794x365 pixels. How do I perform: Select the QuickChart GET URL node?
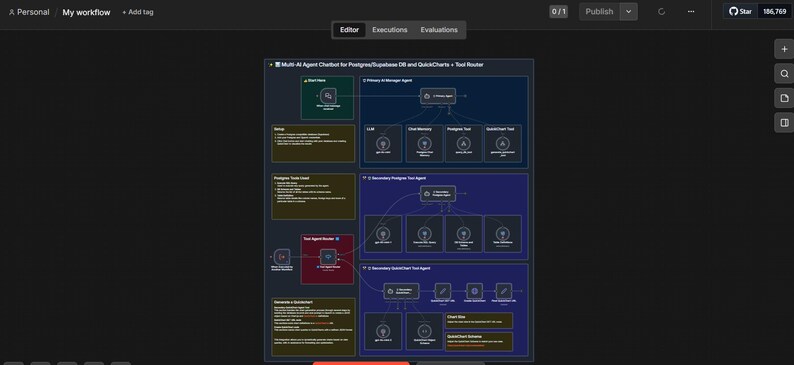click(x=443, y=291)
